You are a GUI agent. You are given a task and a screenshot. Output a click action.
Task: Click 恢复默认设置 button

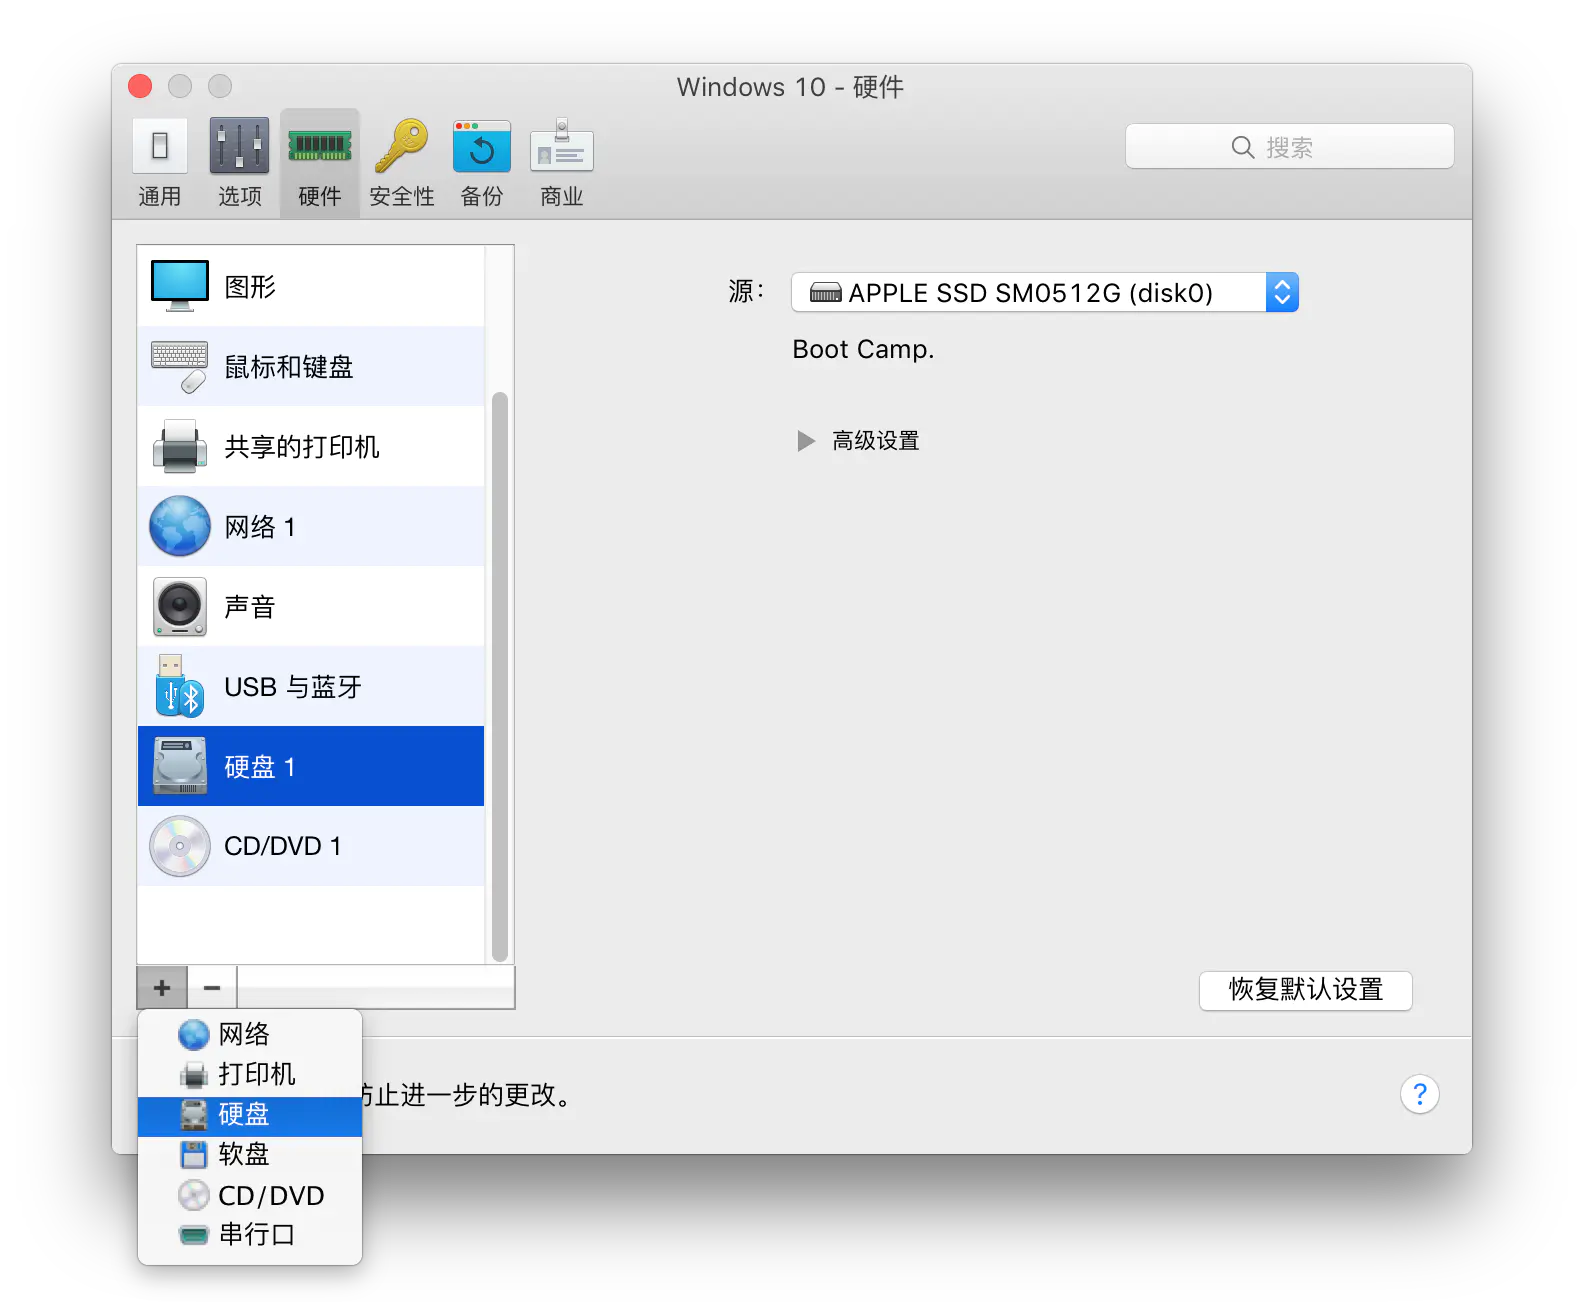[x=1306, y=990]
